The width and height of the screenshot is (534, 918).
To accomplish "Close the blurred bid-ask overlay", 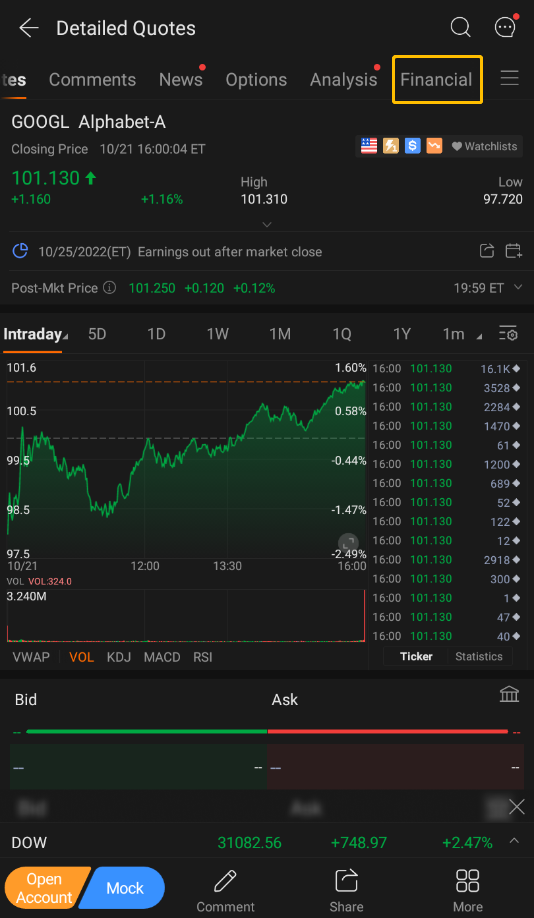I will pos(516,808).
